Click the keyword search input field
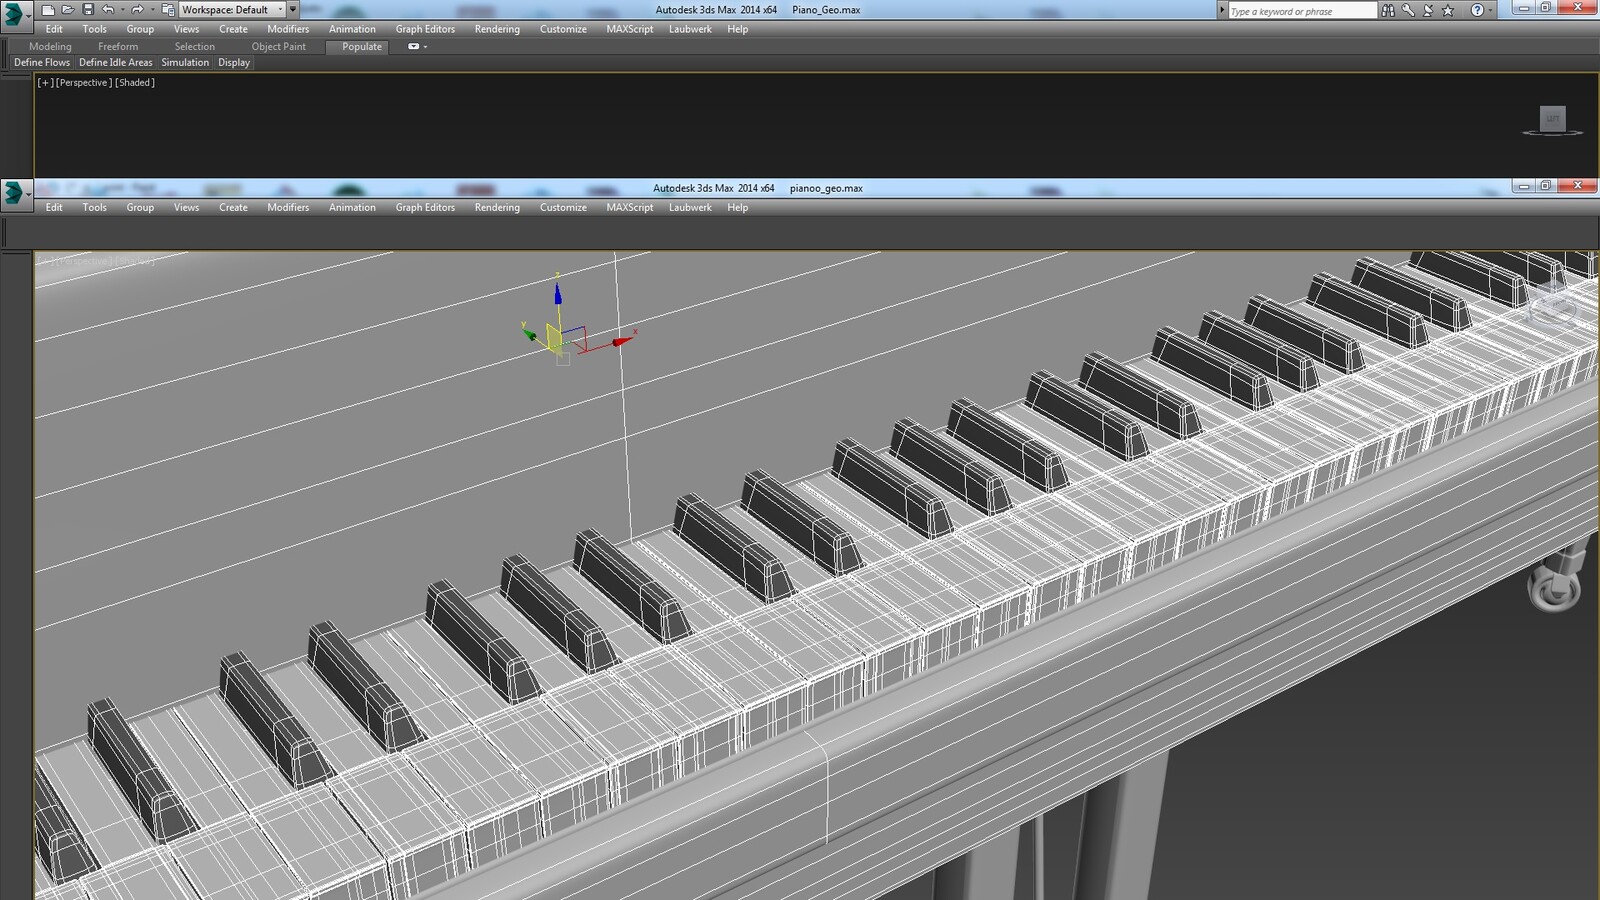Screen dimensions: 1600x900 [1303, 11]
